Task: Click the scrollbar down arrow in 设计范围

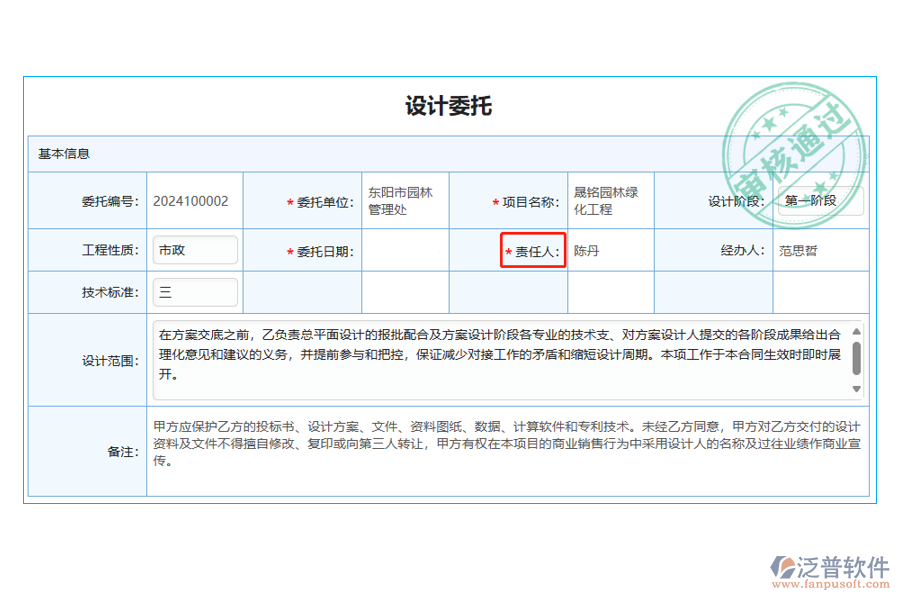Action: [855, 388]
